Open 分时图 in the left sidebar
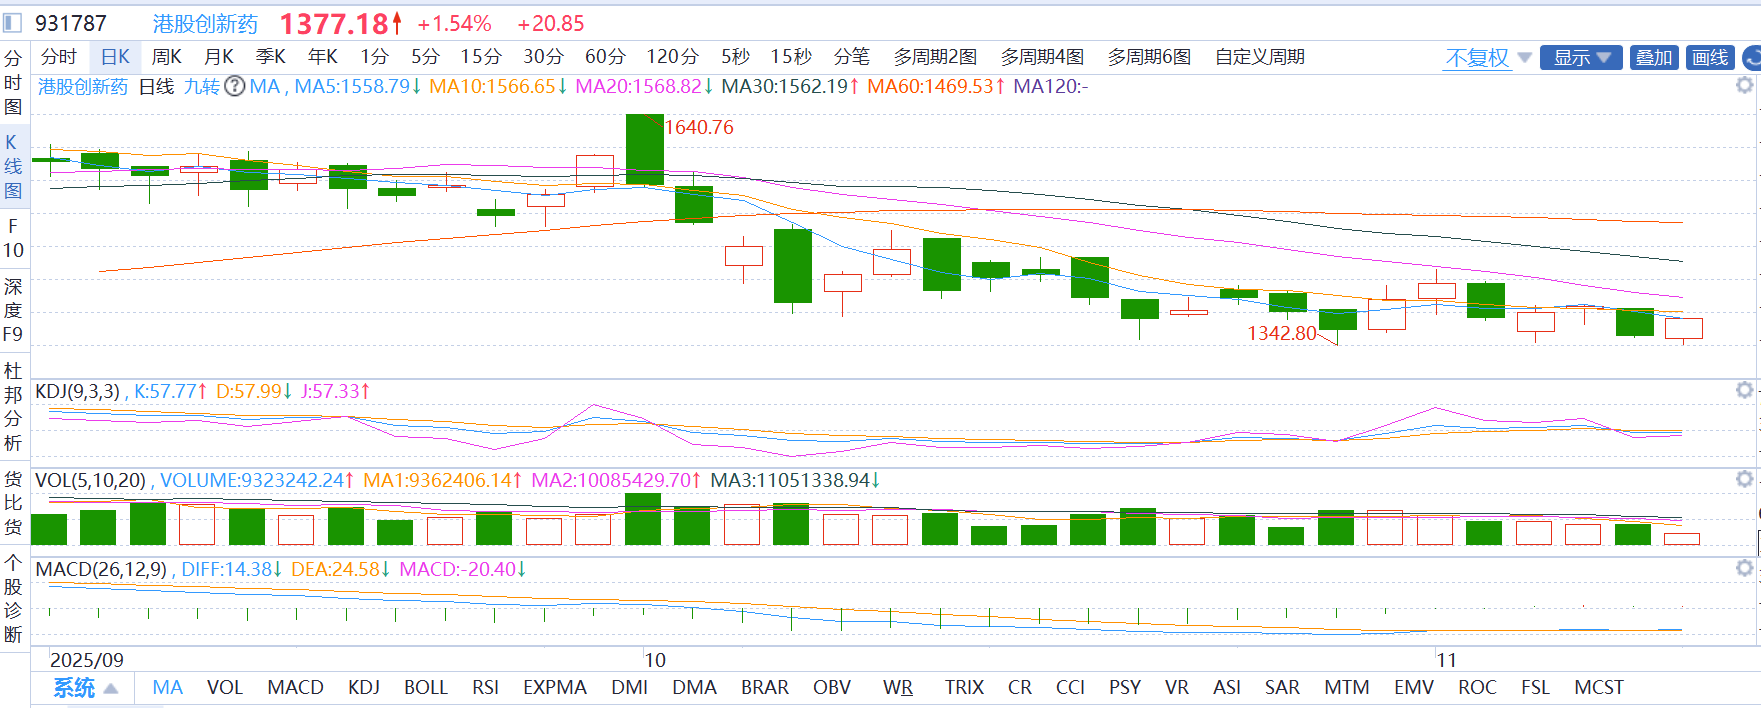 (x=13, y=82)
